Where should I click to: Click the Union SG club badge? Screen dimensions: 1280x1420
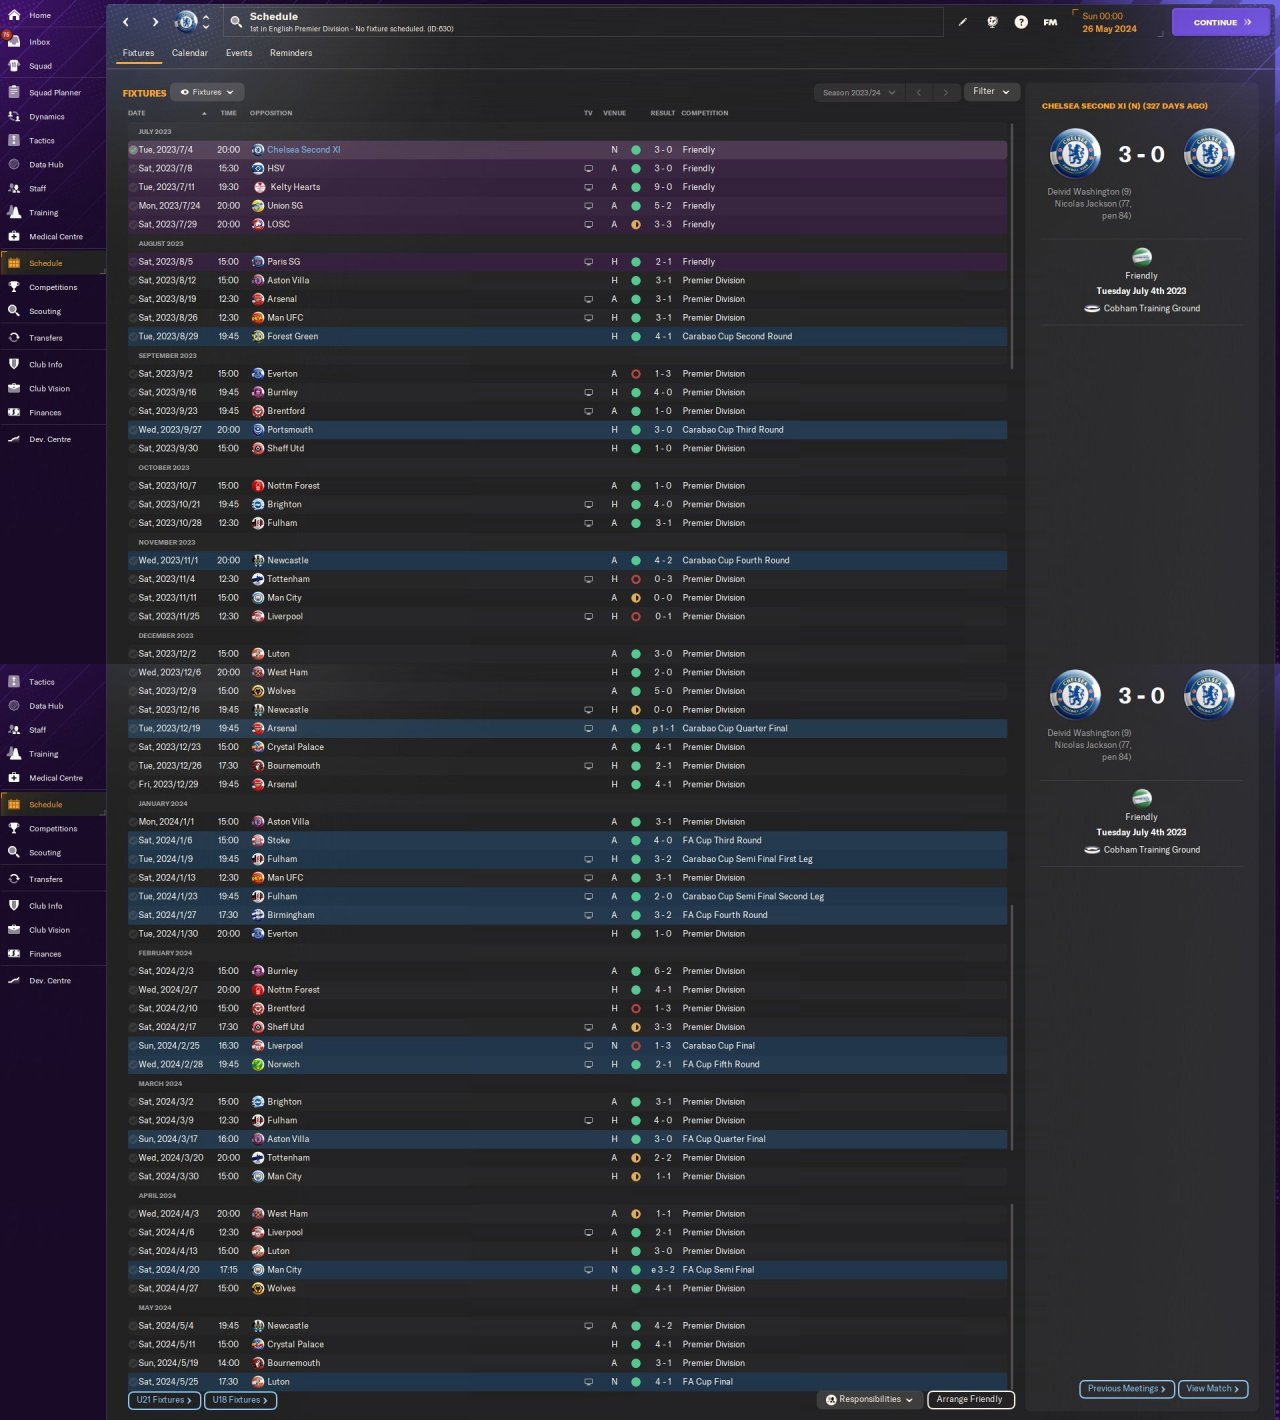(x=258, y=206)
